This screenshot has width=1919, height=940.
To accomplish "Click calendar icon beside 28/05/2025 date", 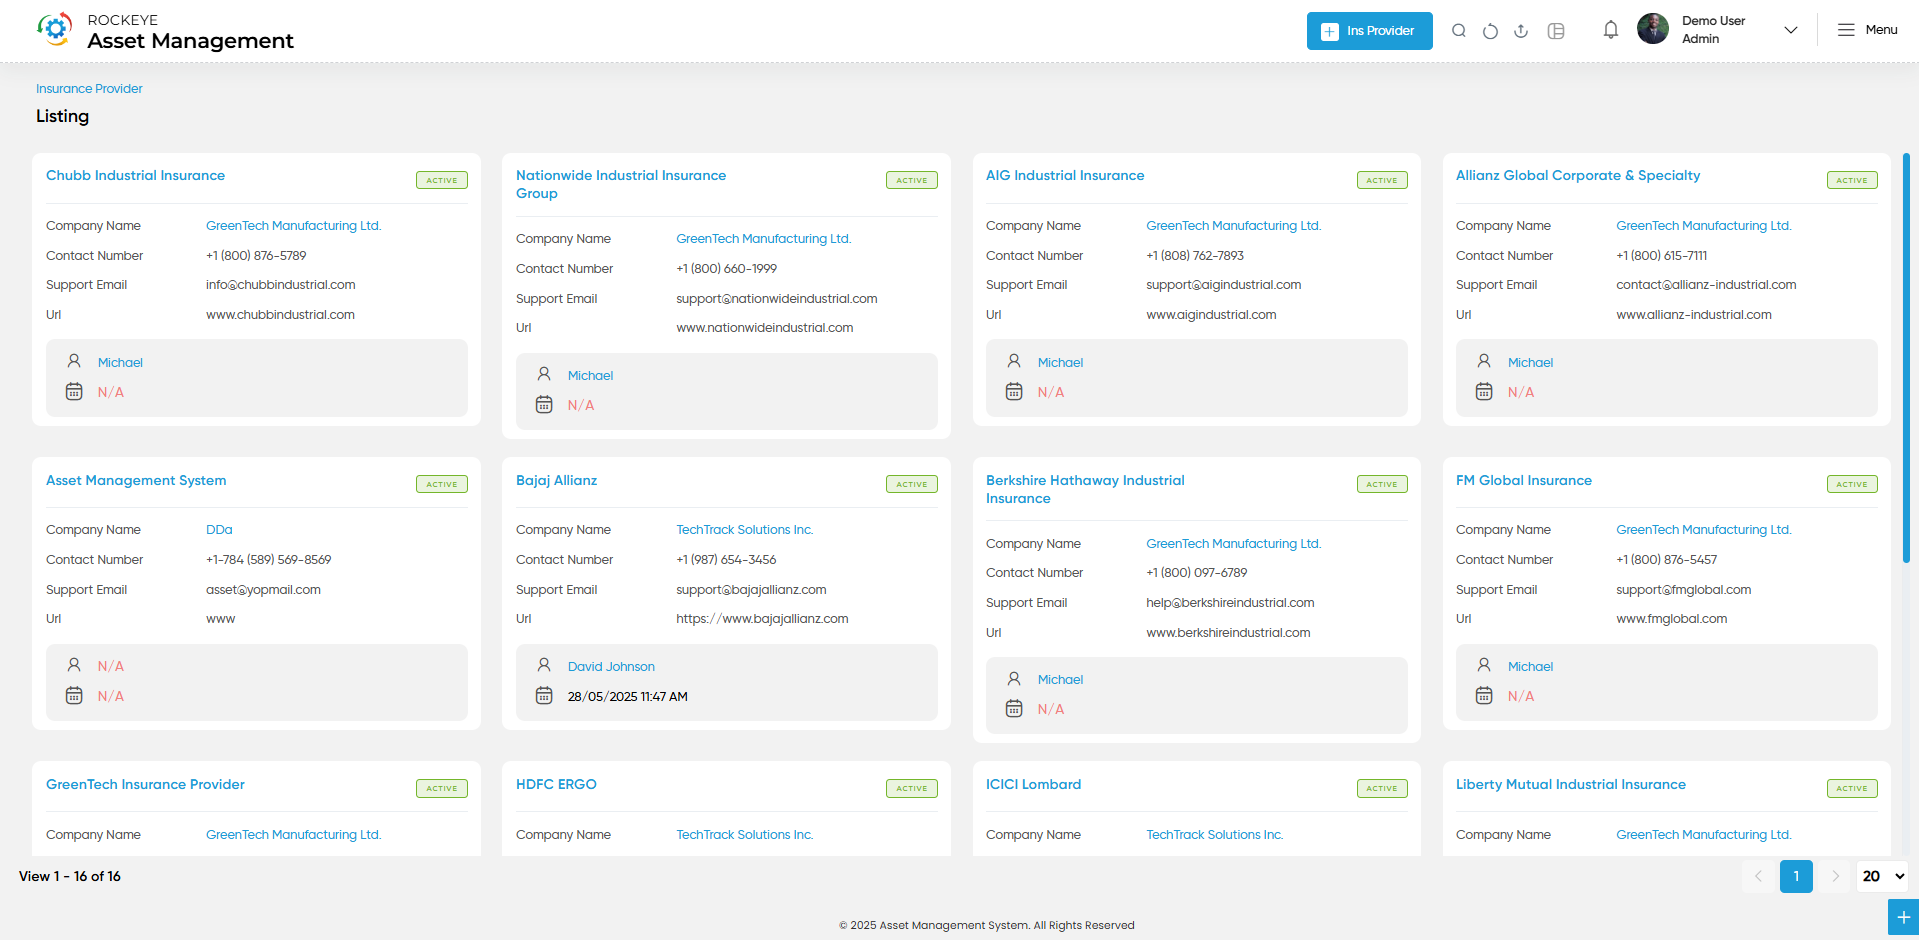I will pos(544,696).
